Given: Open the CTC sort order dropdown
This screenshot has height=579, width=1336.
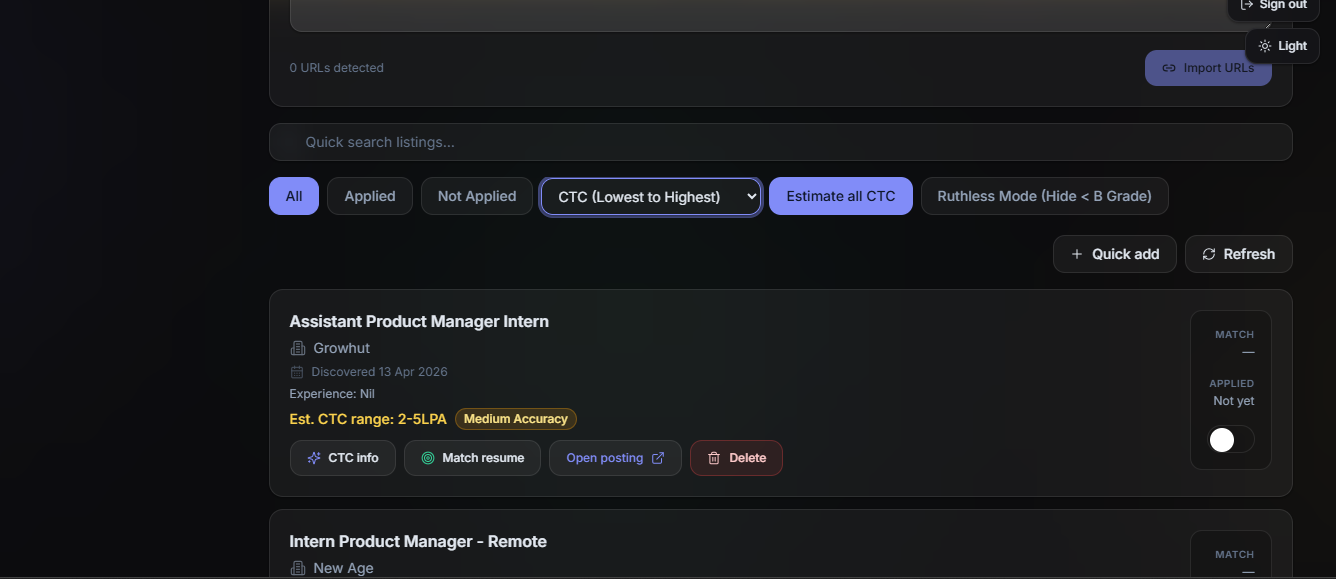Looking at the screenshot, I should pos(651,197).
